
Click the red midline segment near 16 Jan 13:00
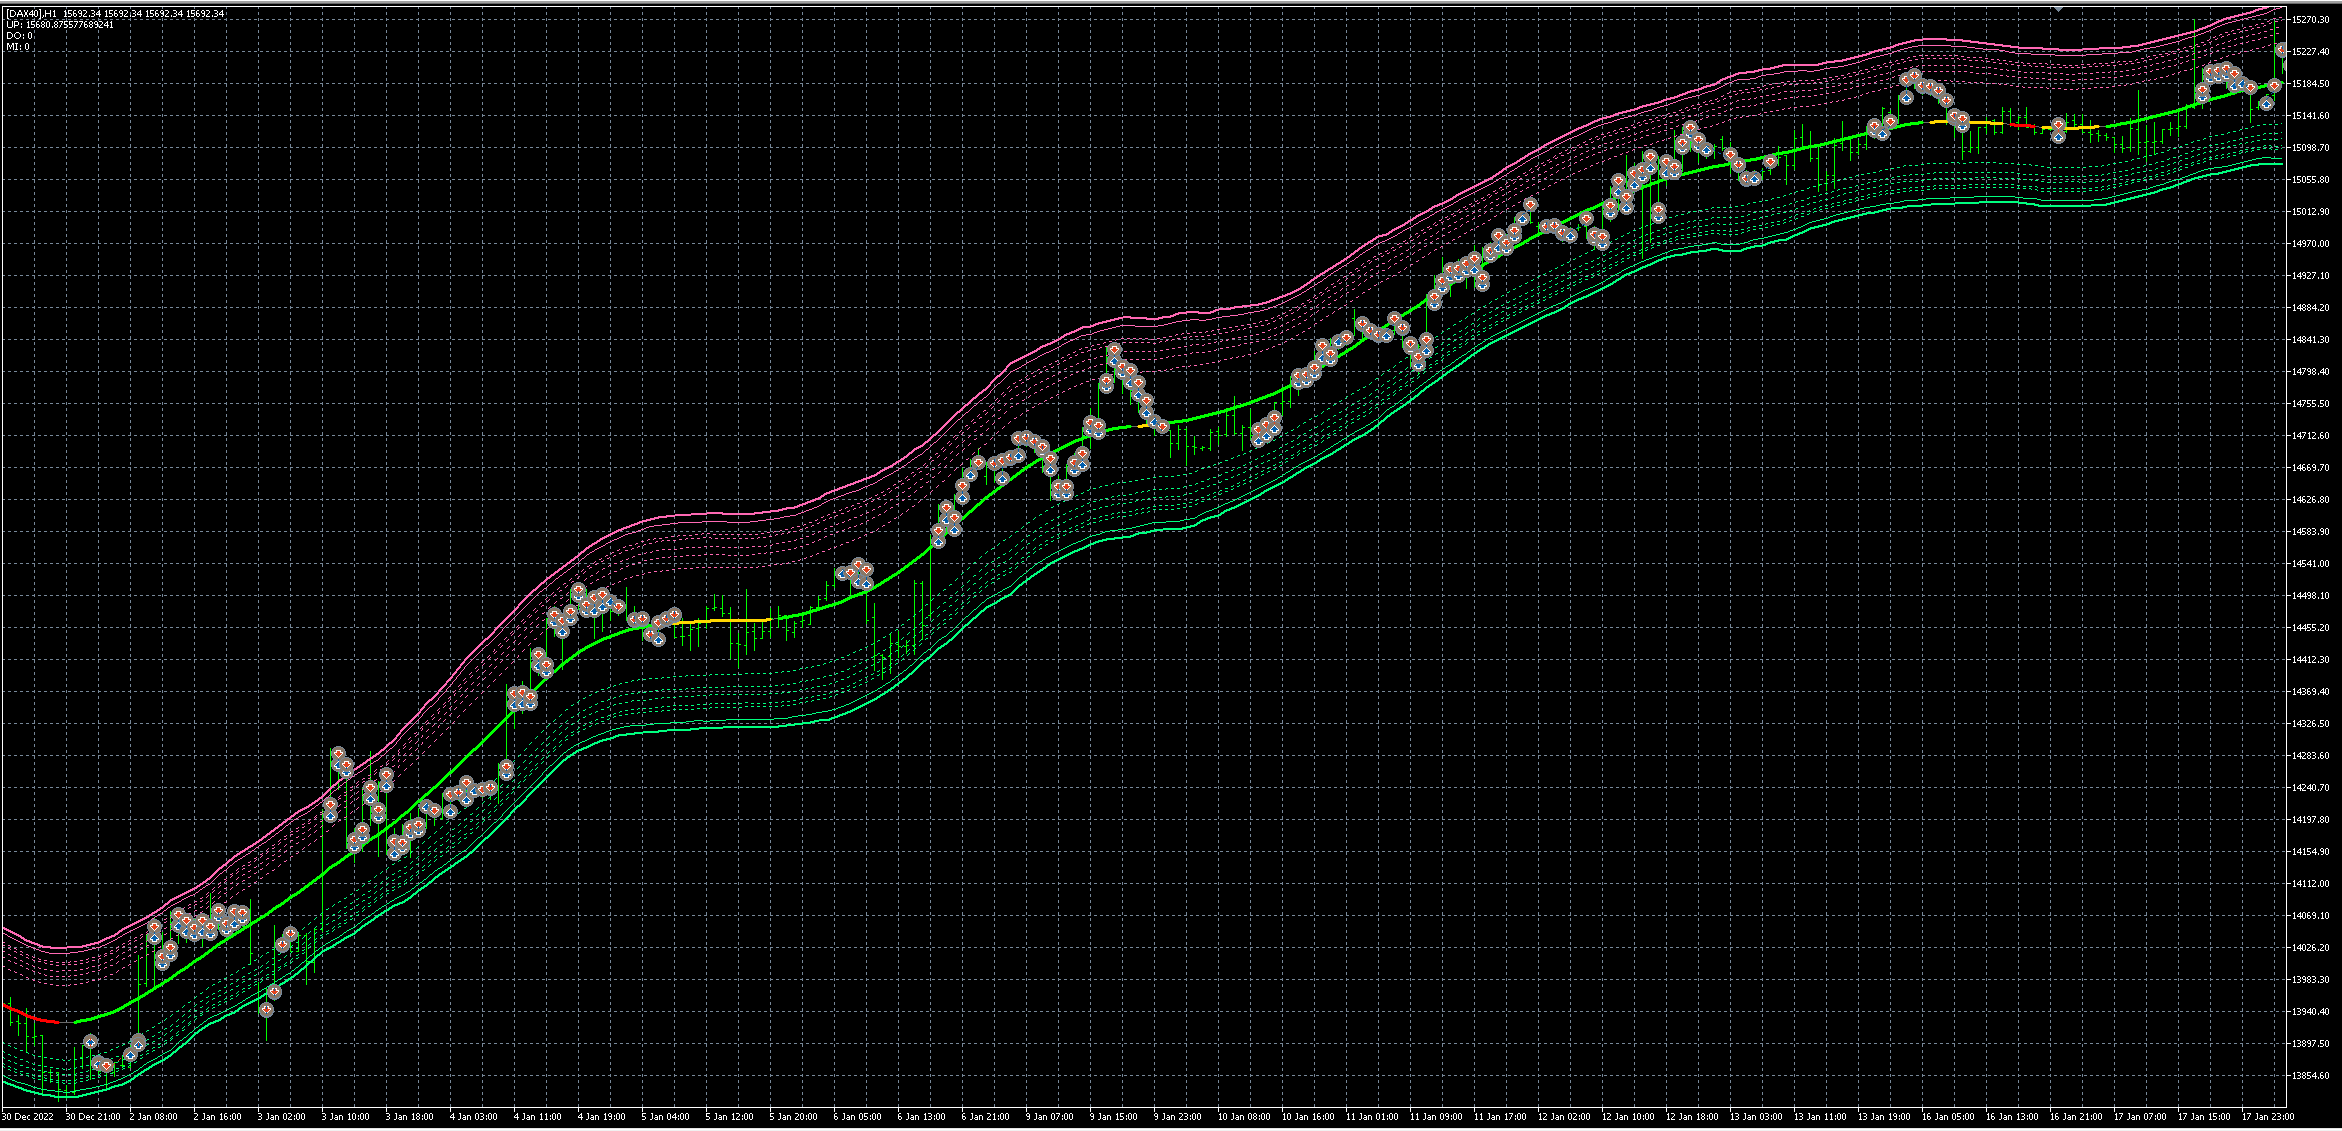[2021, 125]
